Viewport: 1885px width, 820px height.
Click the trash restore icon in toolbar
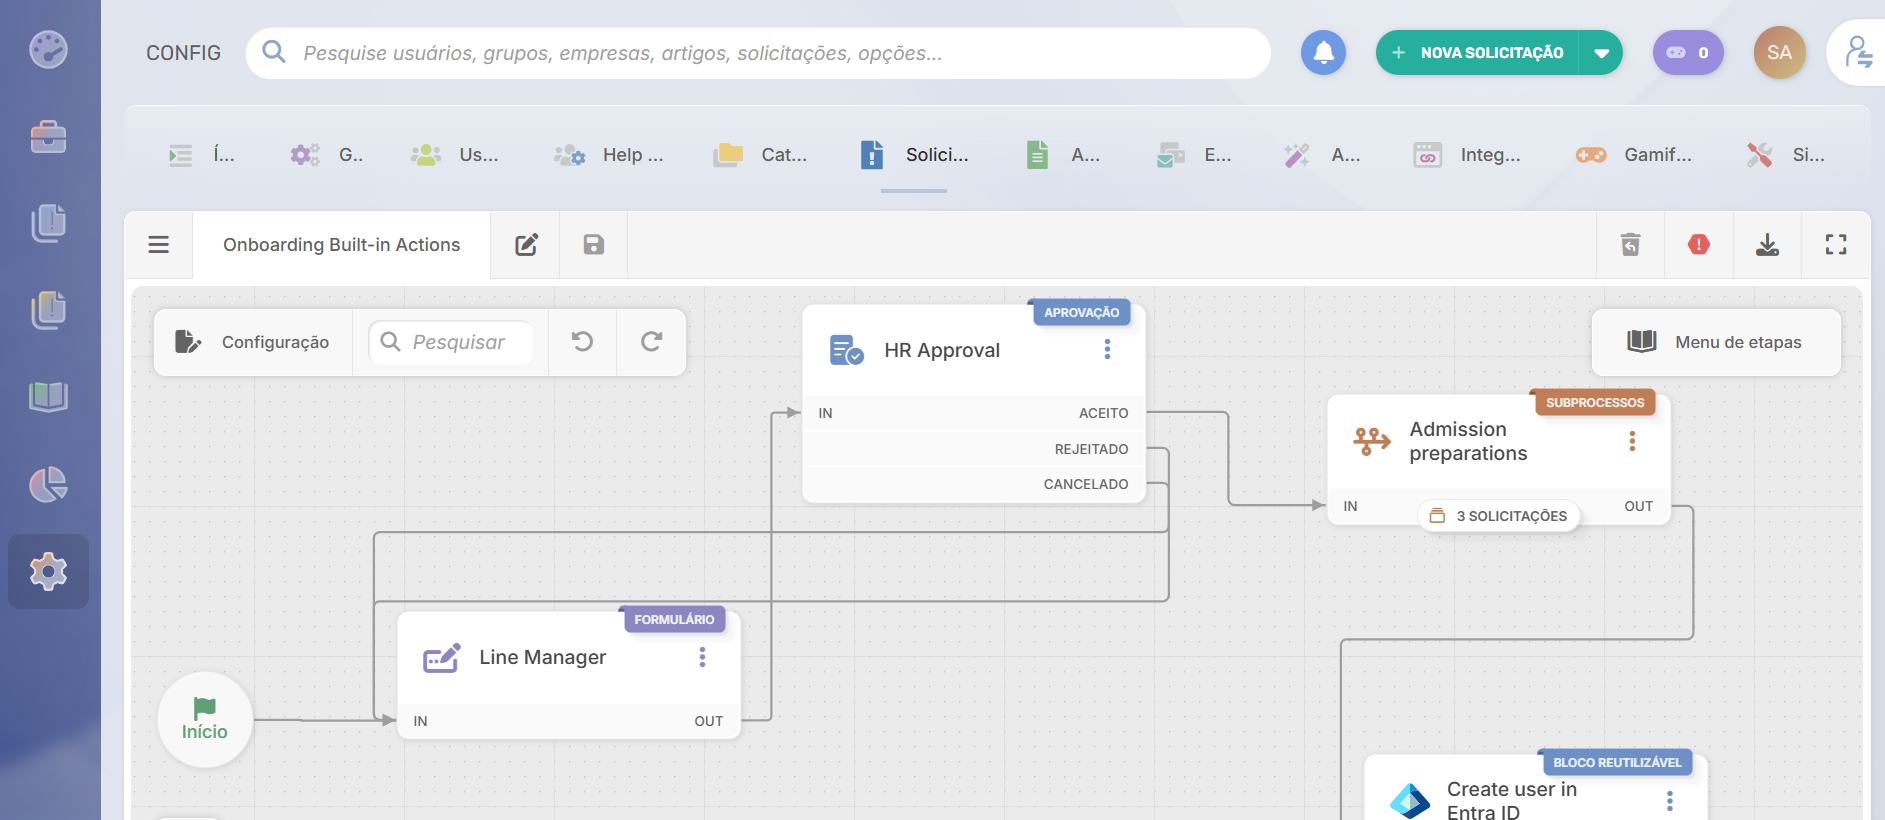(x=1630, y=244)
